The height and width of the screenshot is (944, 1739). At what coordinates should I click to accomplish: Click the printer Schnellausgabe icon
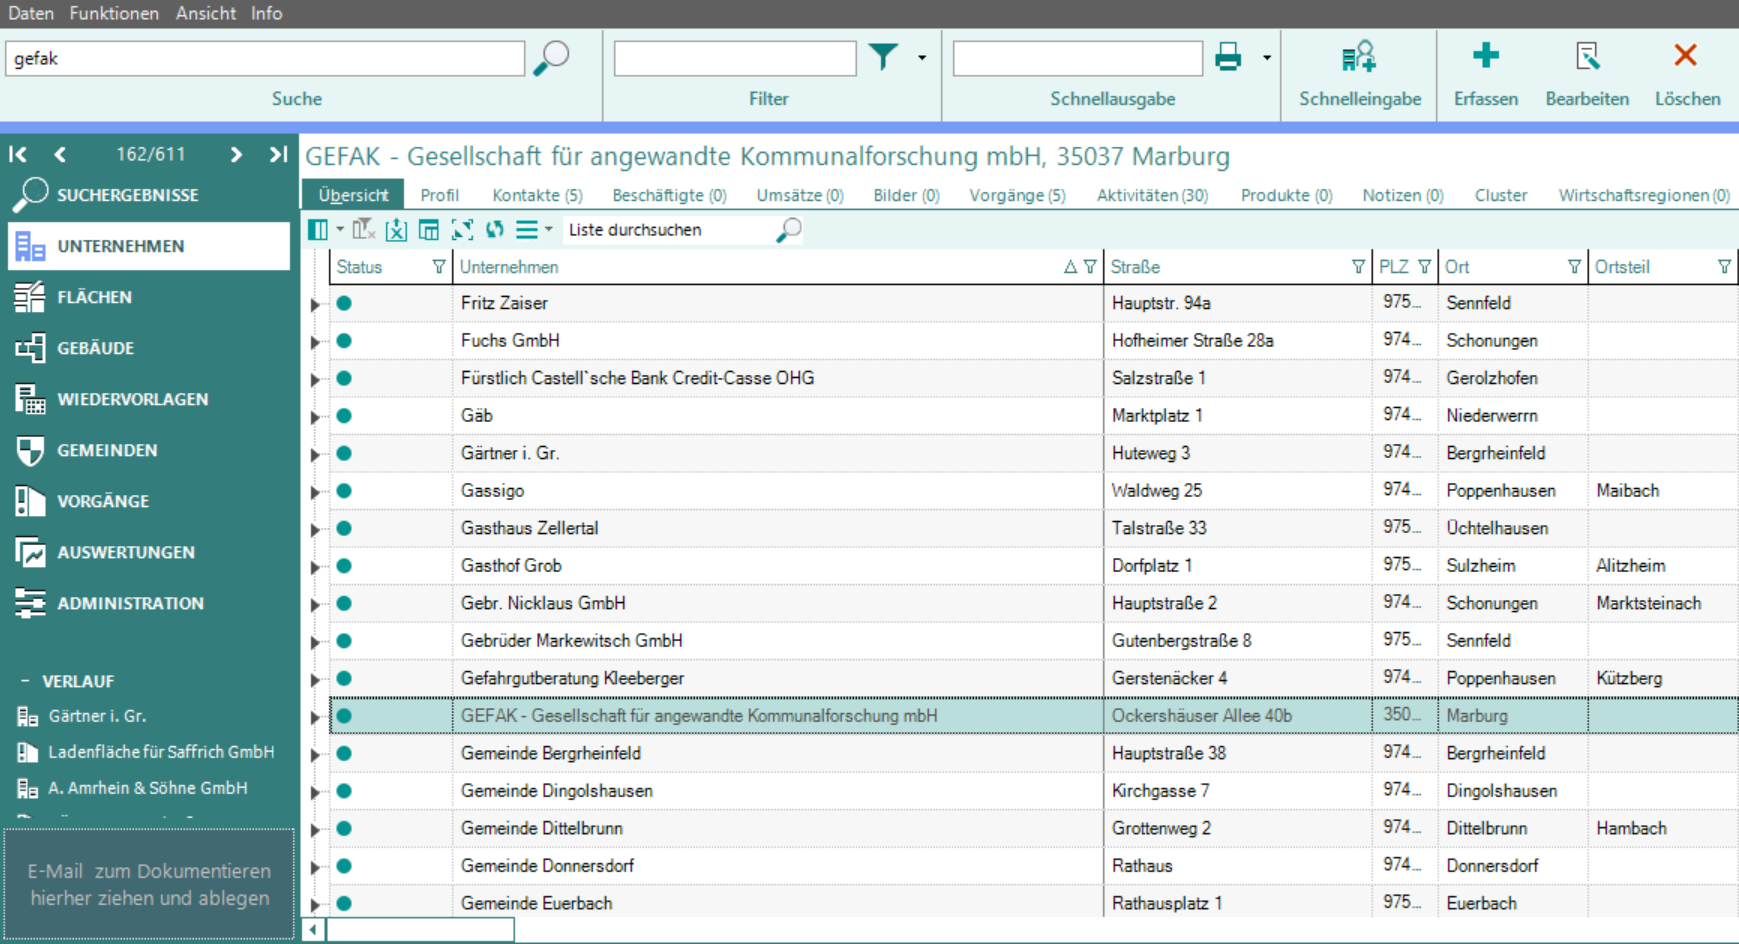click(1228, 57)
